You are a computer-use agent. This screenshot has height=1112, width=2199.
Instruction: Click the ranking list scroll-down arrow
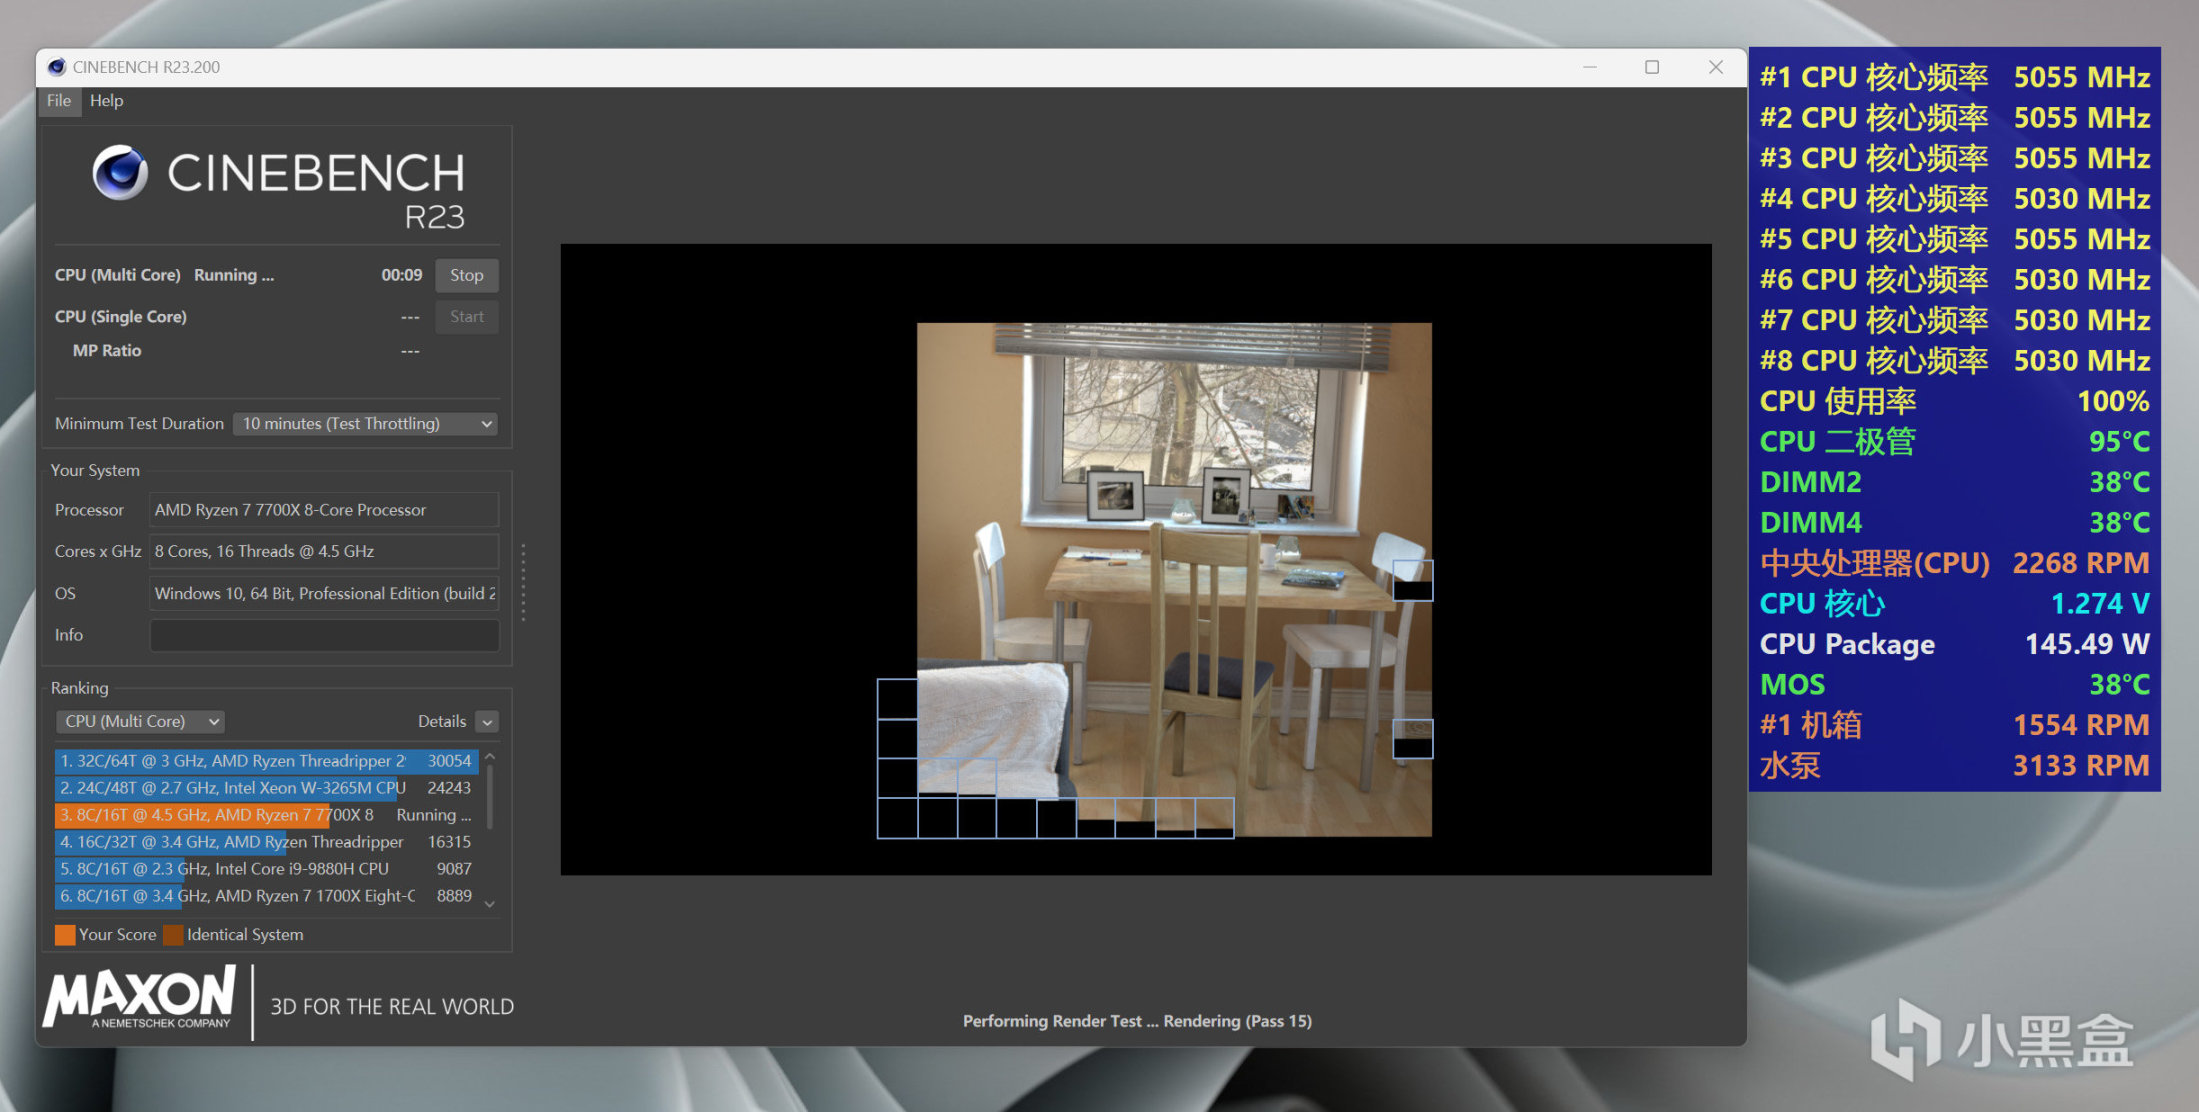490,904
